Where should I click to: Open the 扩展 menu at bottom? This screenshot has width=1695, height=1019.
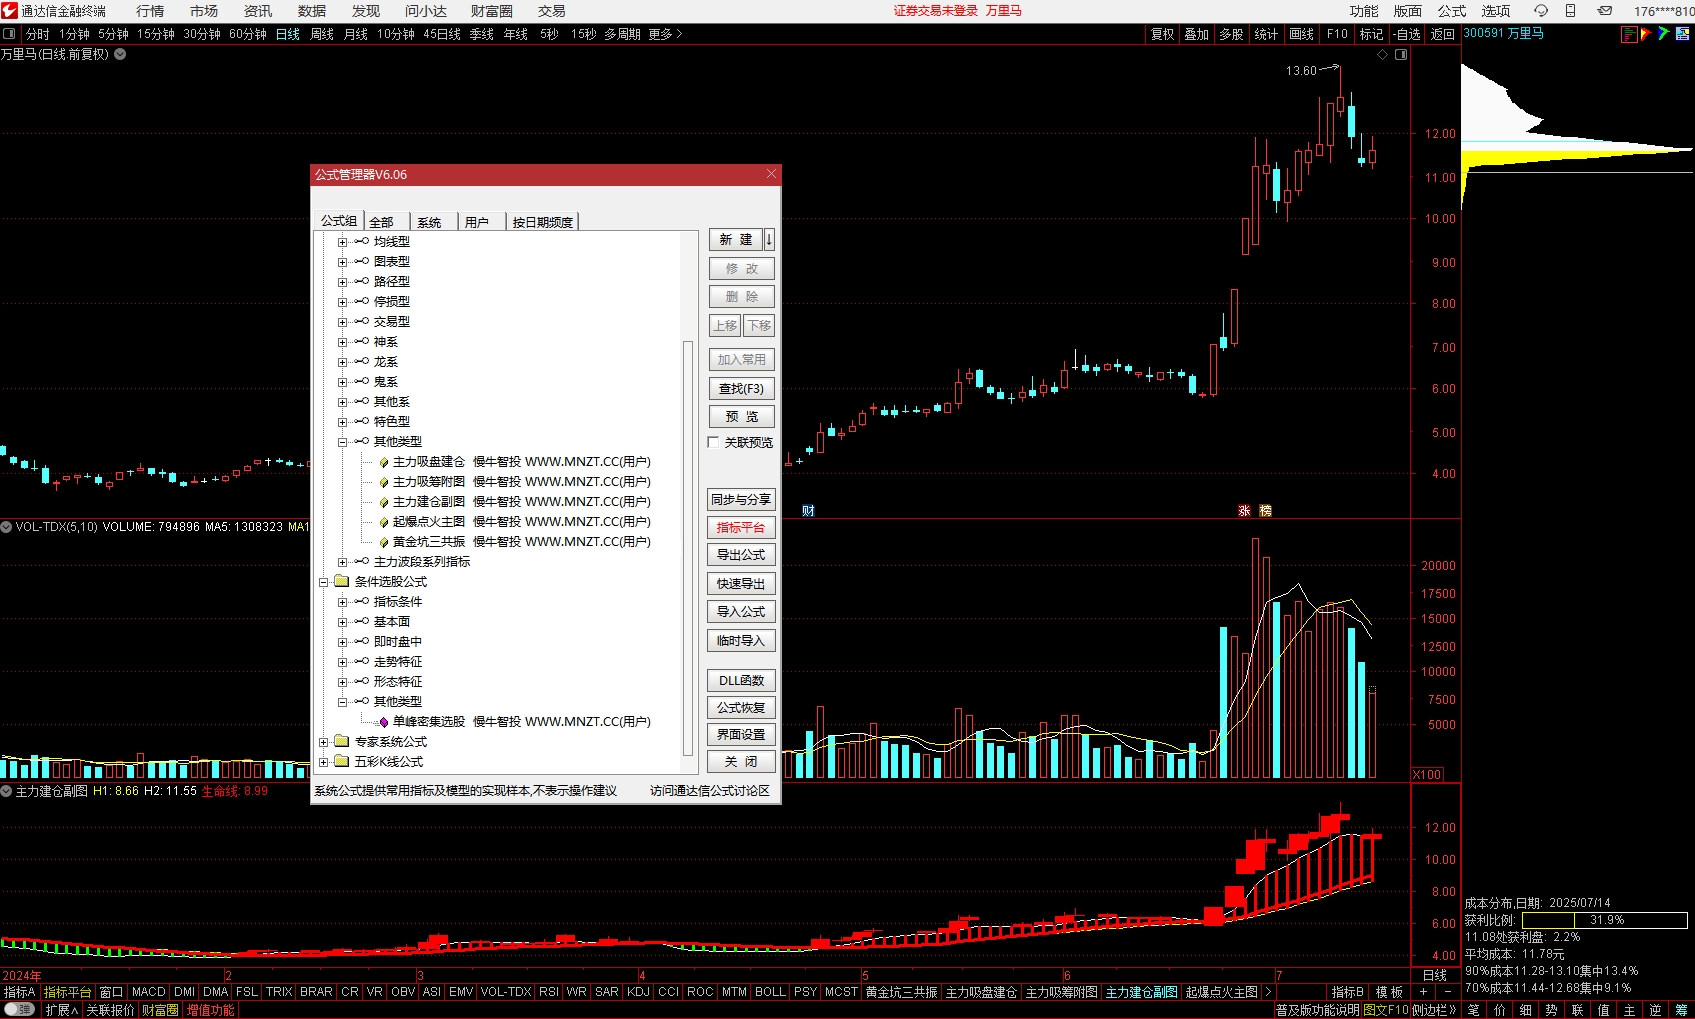click(61, 1010)
